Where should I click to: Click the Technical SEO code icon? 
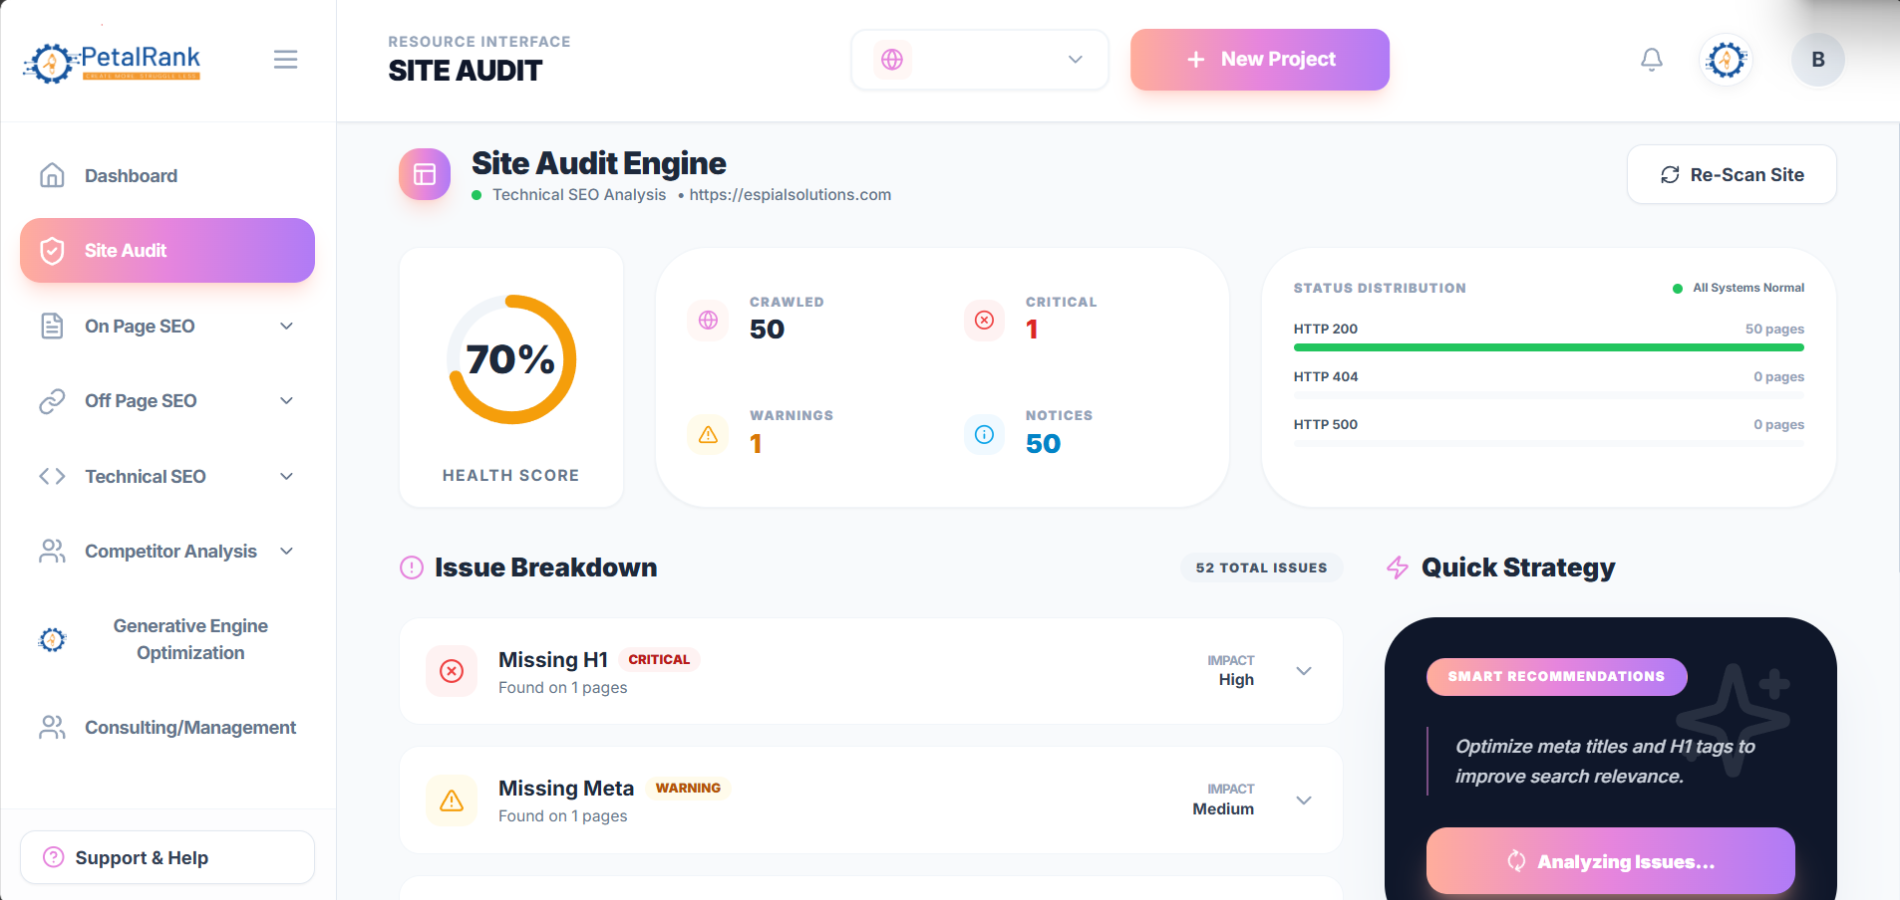pyautogui.click(x=52, y=476)
